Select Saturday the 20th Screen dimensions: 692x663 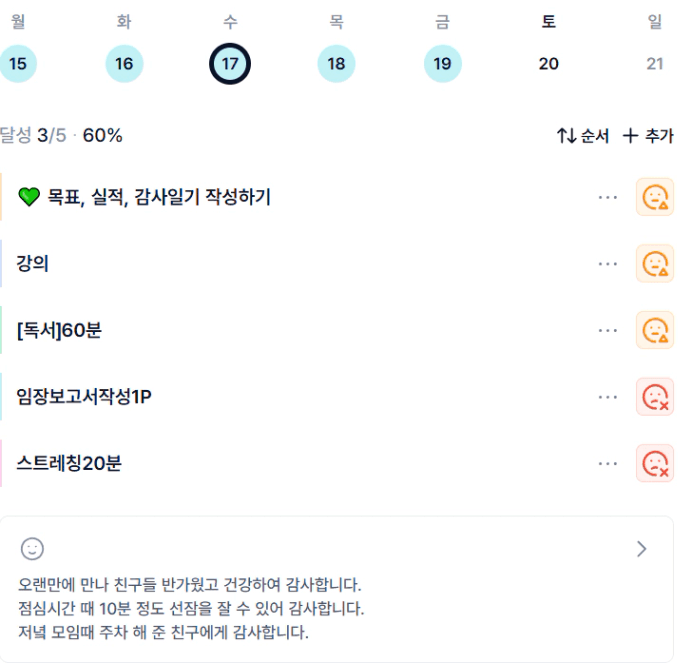[548, 64]
